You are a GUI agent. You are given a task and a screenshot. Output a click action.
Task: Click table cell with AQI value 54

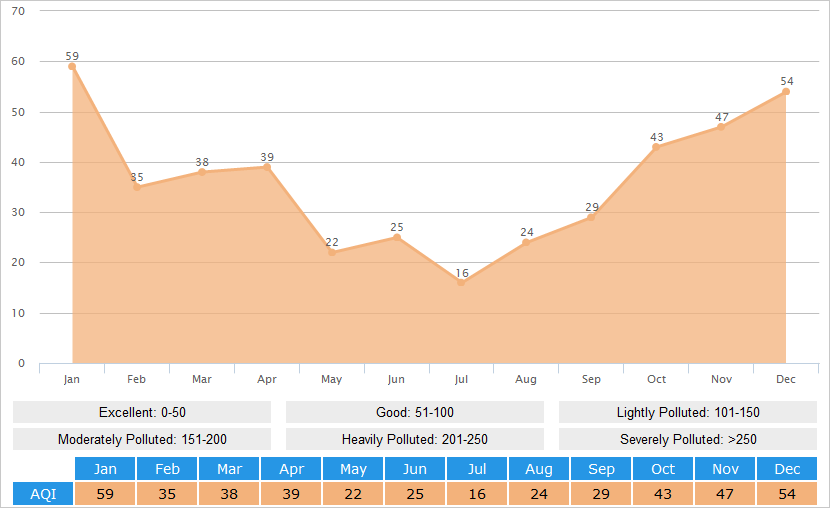787,494
